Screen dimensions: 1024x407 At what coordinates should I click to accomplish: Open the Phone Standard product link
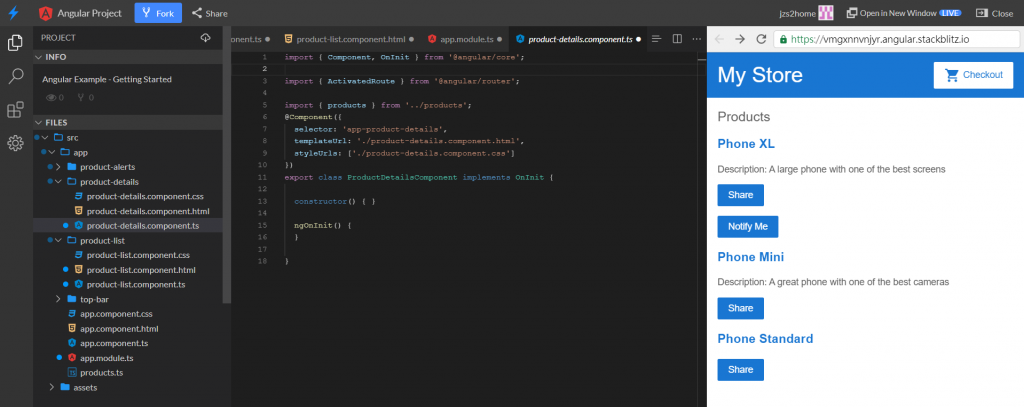[765, 339]
